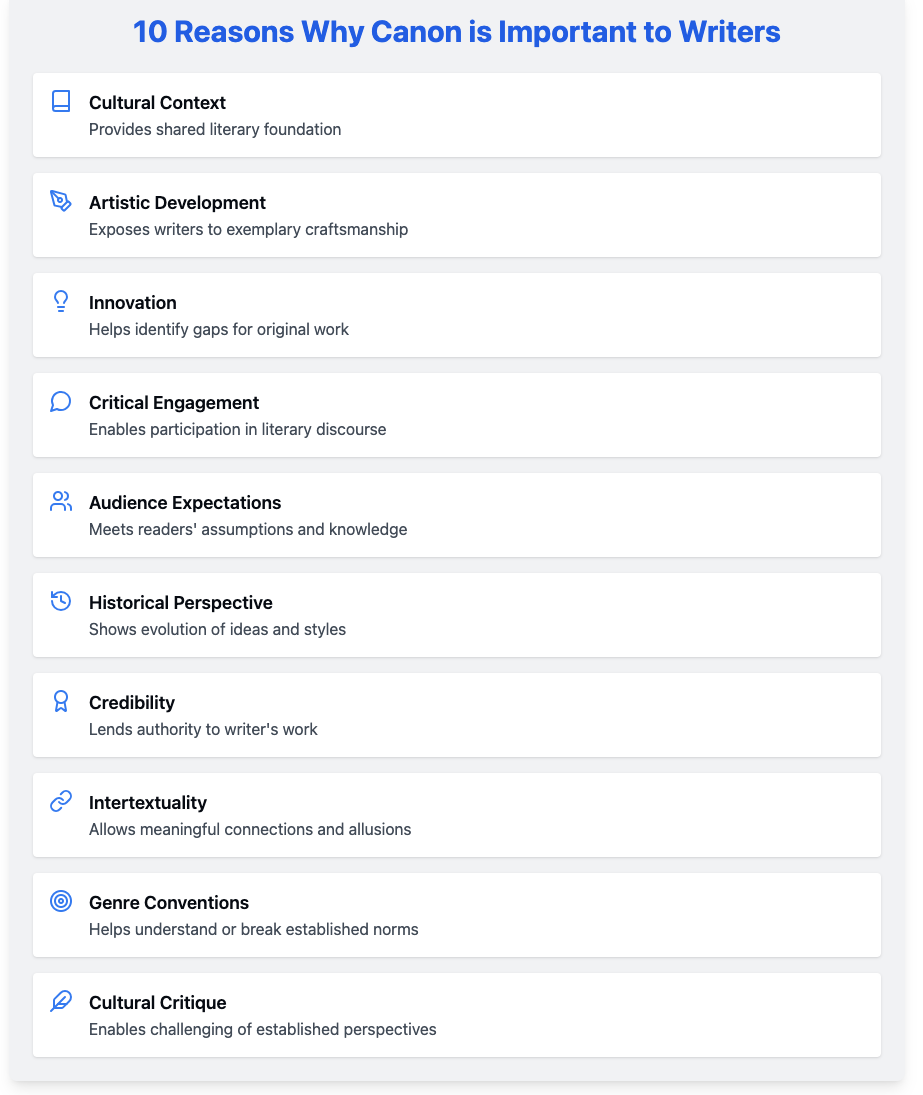
Task: Click the Critical Engagement heading
Action: click(x=174, y=402)
